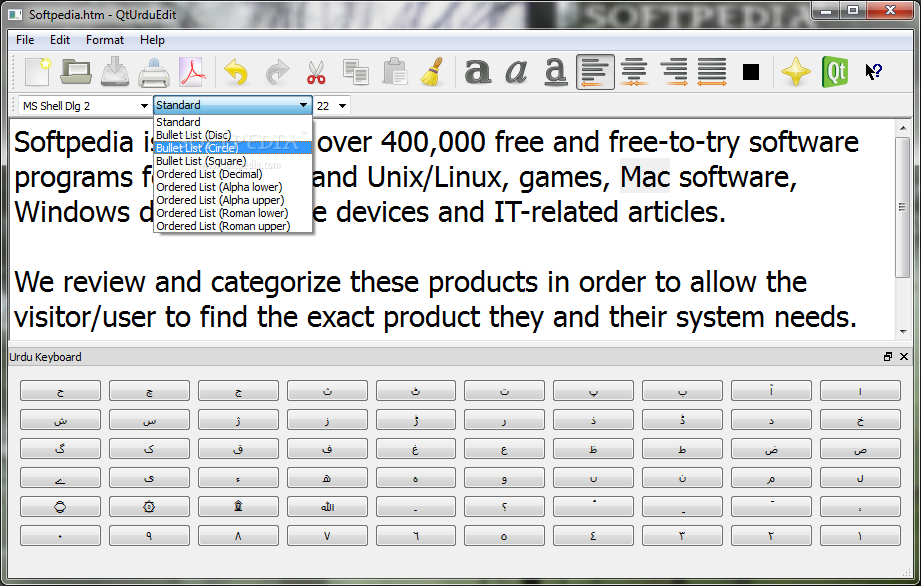This screenshot has height=586, width=921.
Task: Insert the Urdu digit ۷ key
Action: [327, 536]
